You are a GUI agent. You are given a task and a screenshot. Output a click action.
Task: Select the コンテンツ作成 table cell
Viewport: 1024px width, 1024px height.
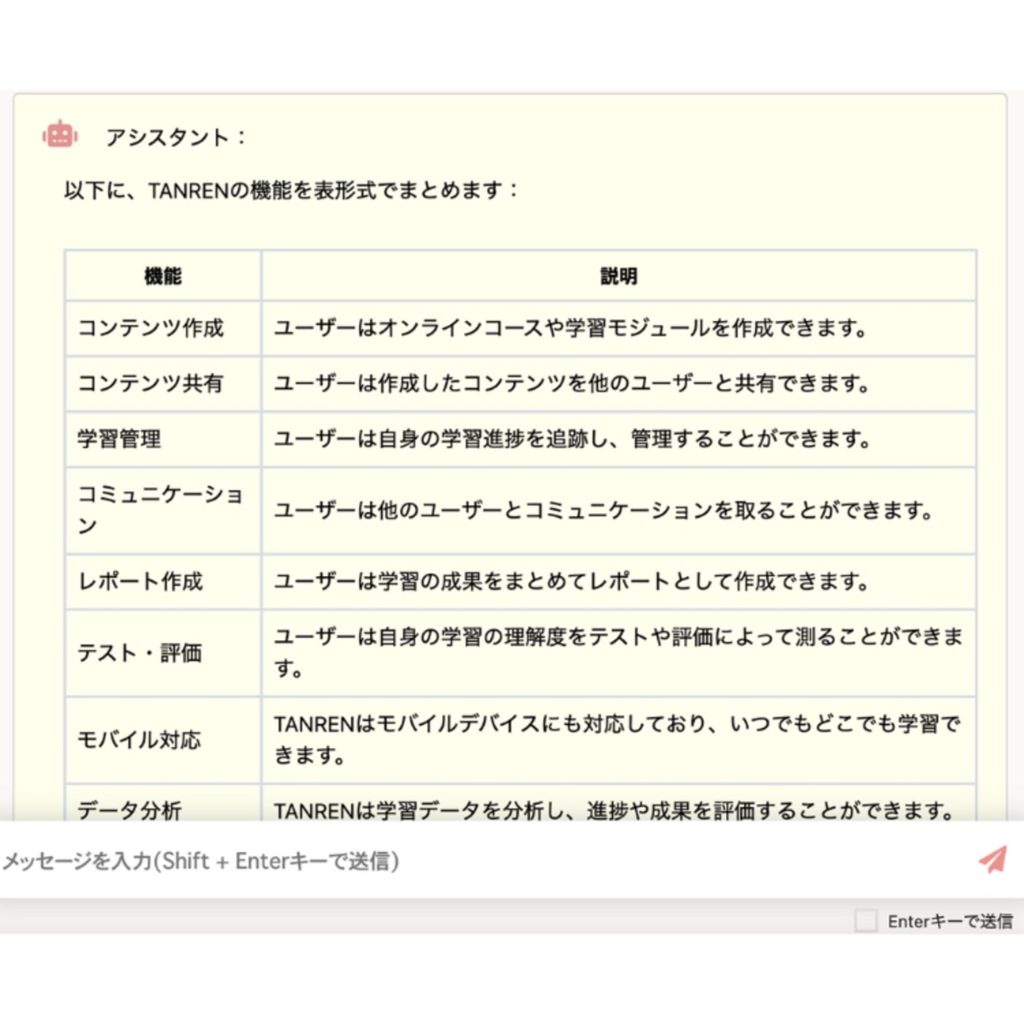coord(151,328)
